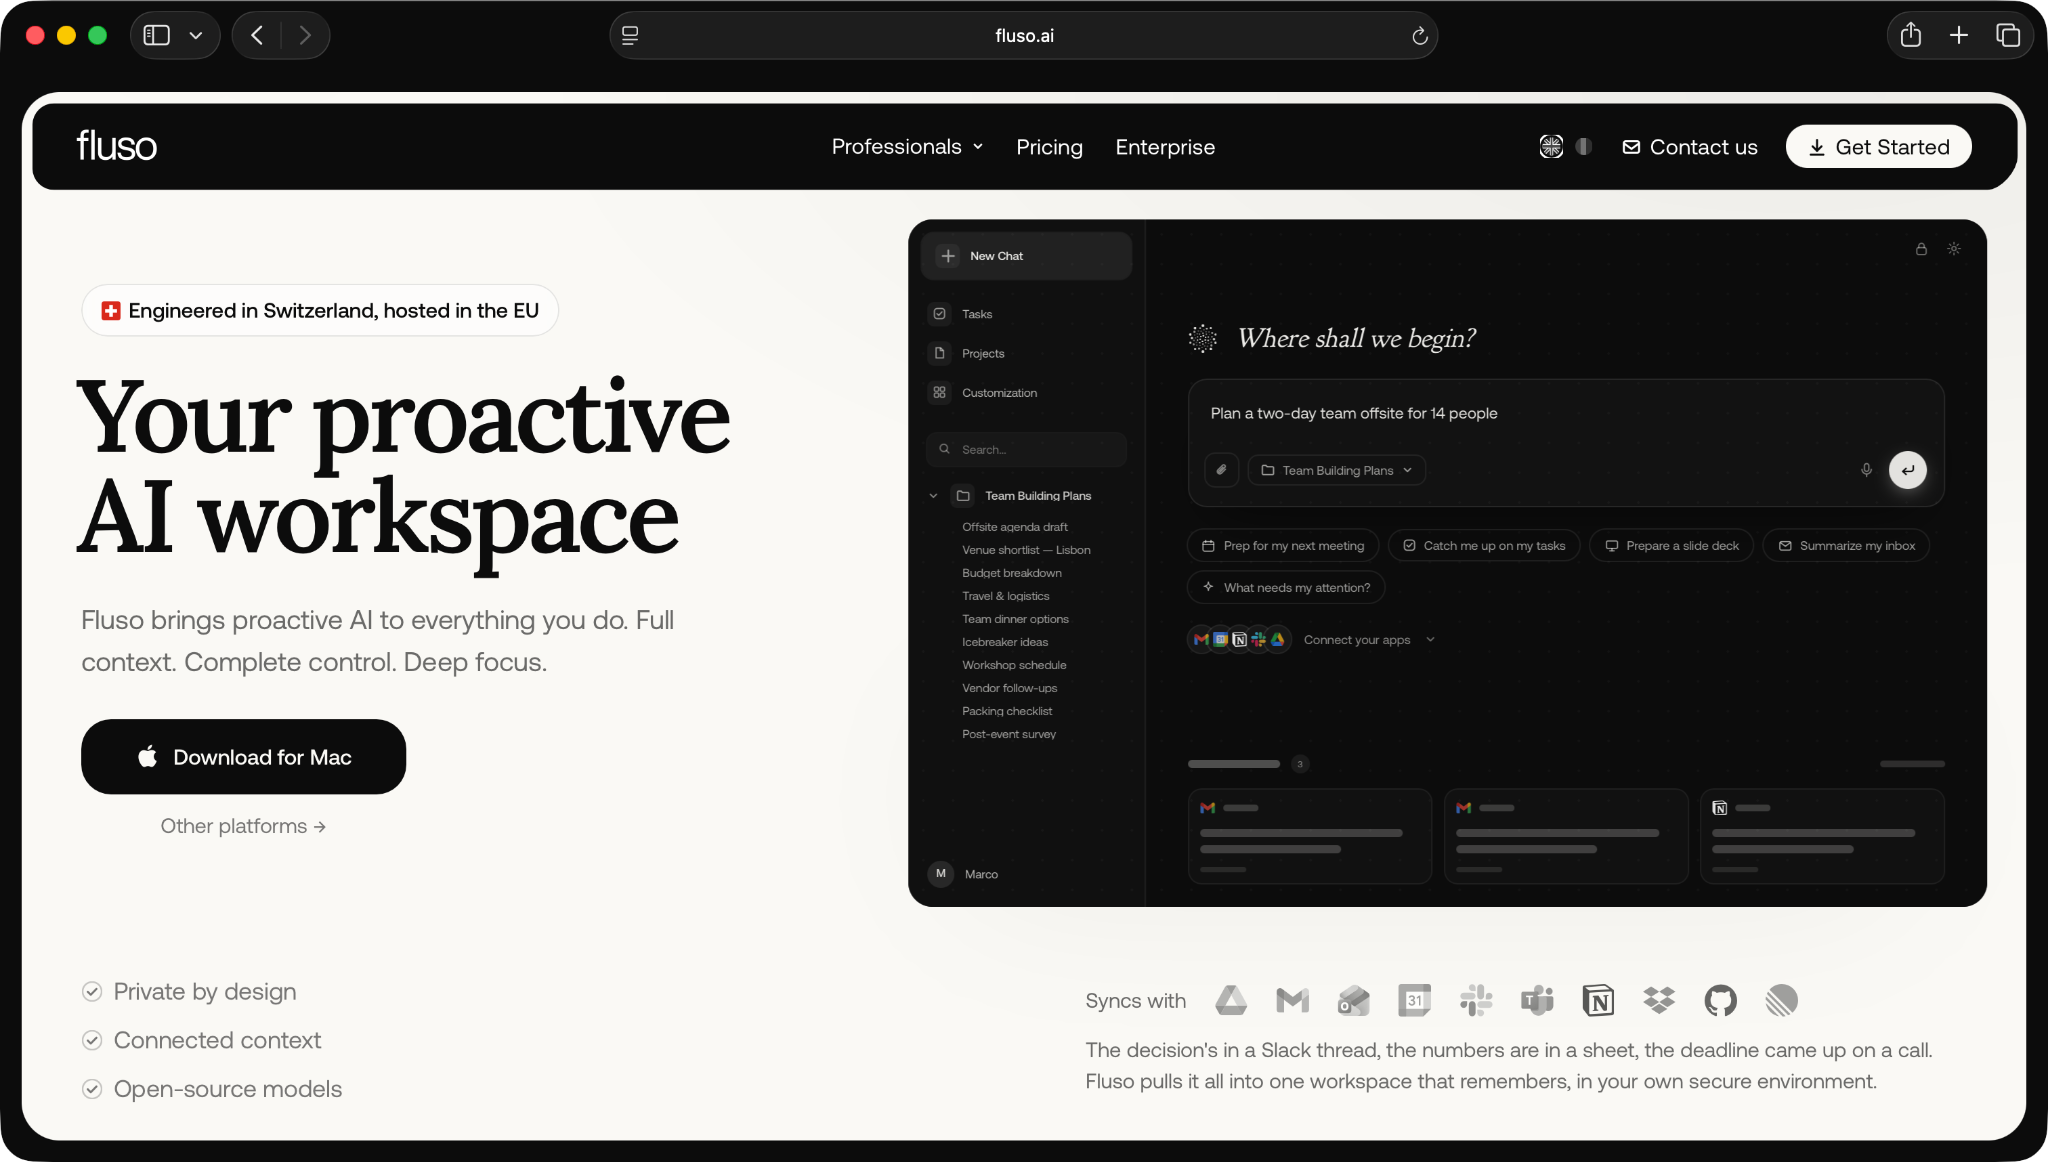Click the Outlook sync icon
The image size is (2048, 1162).
pyautogui.click(x=1353, y=1000)
